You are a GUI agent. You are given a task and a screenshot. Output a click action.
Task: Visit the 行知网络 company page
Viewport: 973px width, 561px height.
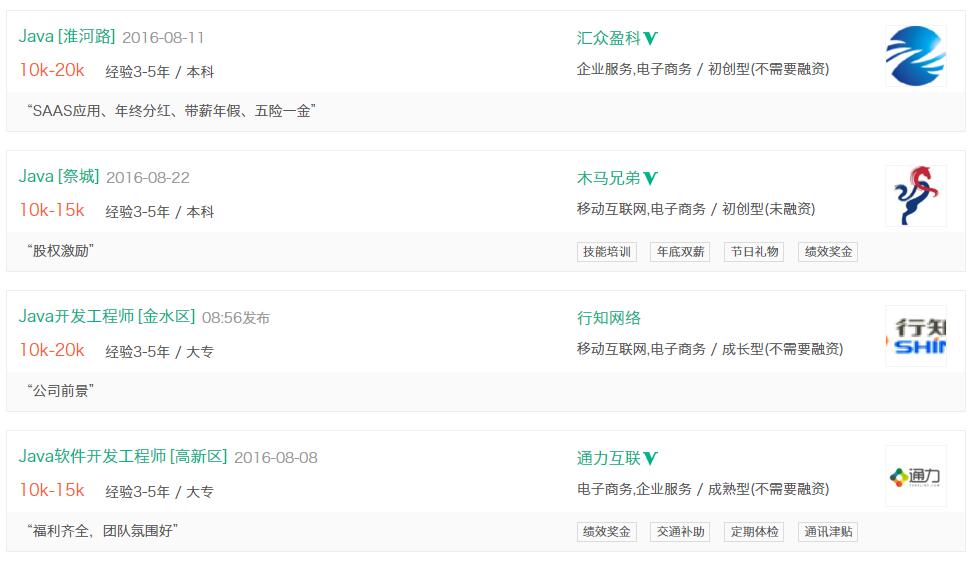608,318
